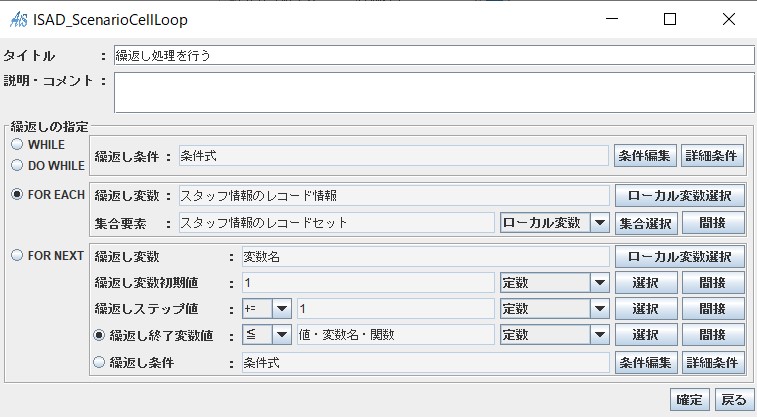Select the FOR NEXT radio button
Screen dimensions: 757x417
17,255
